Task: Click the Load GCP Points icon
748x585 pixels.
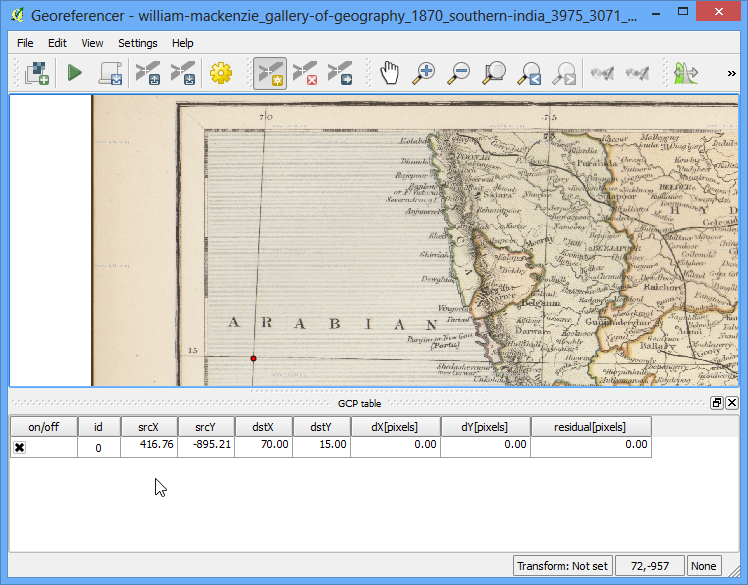Action: 148,73
